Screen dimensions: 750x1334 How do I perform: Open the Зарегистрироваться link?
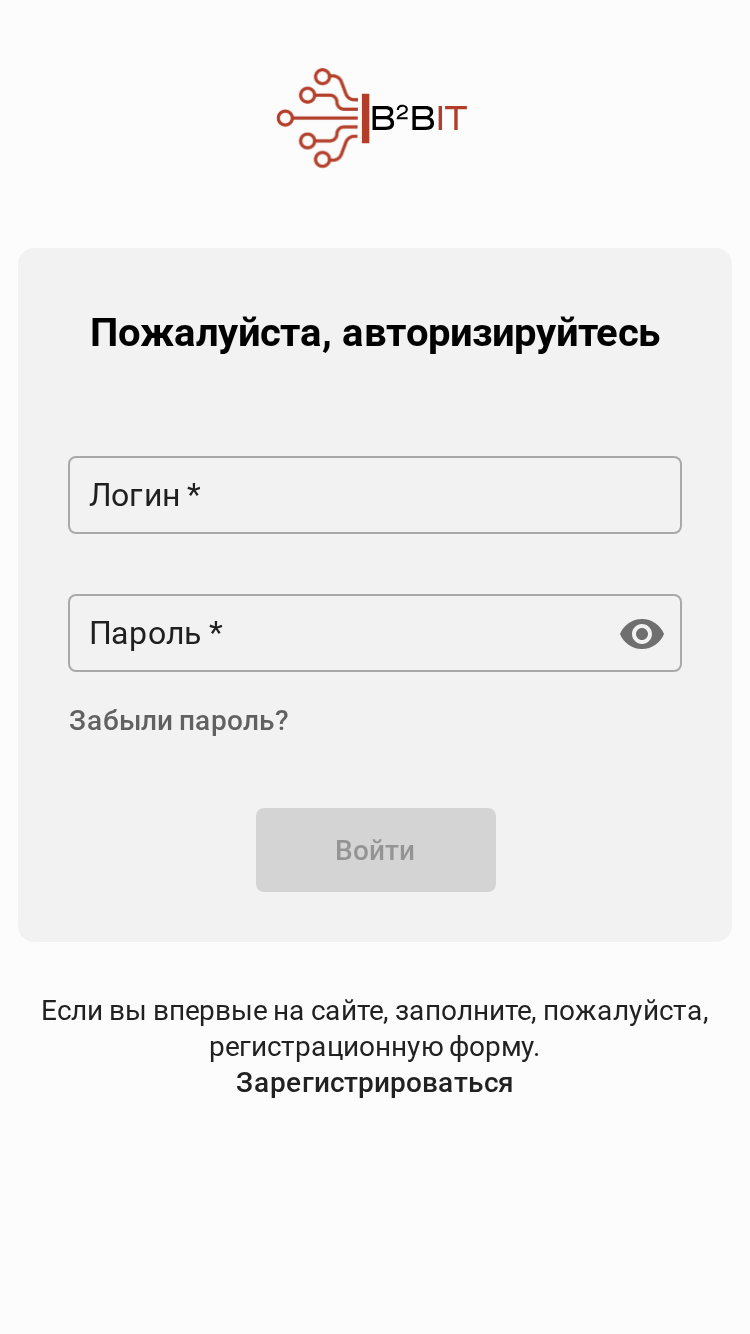375,1083
